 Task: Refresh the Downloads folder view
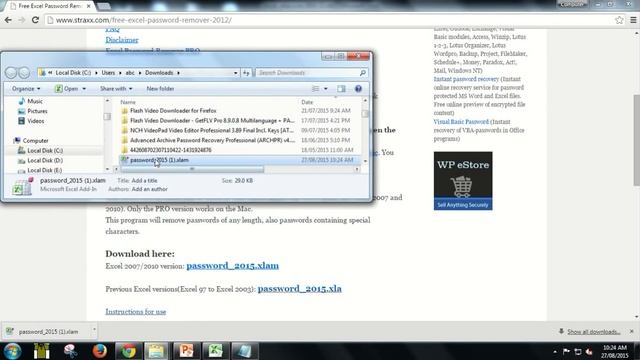tap(246, 73)
